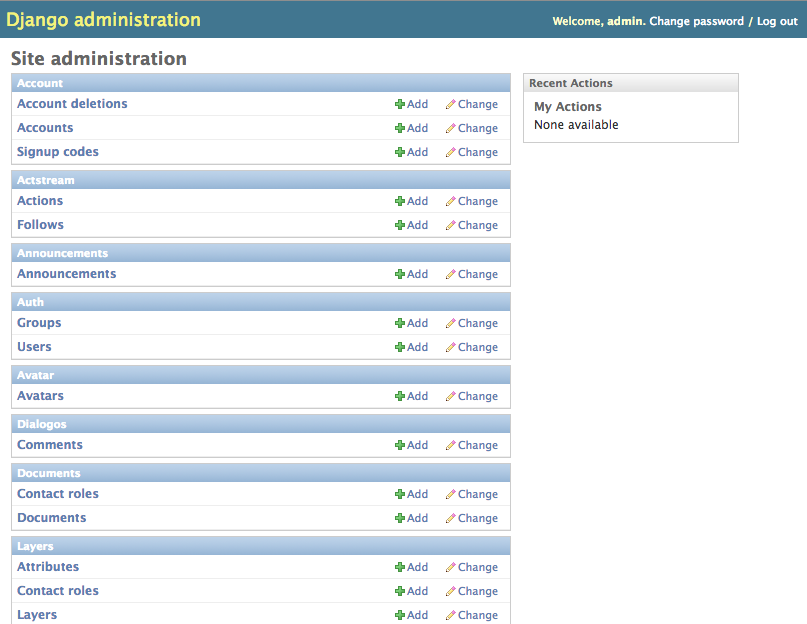Open the Follows model link
Screen dimensions: 807x624
tap(40, 225)
